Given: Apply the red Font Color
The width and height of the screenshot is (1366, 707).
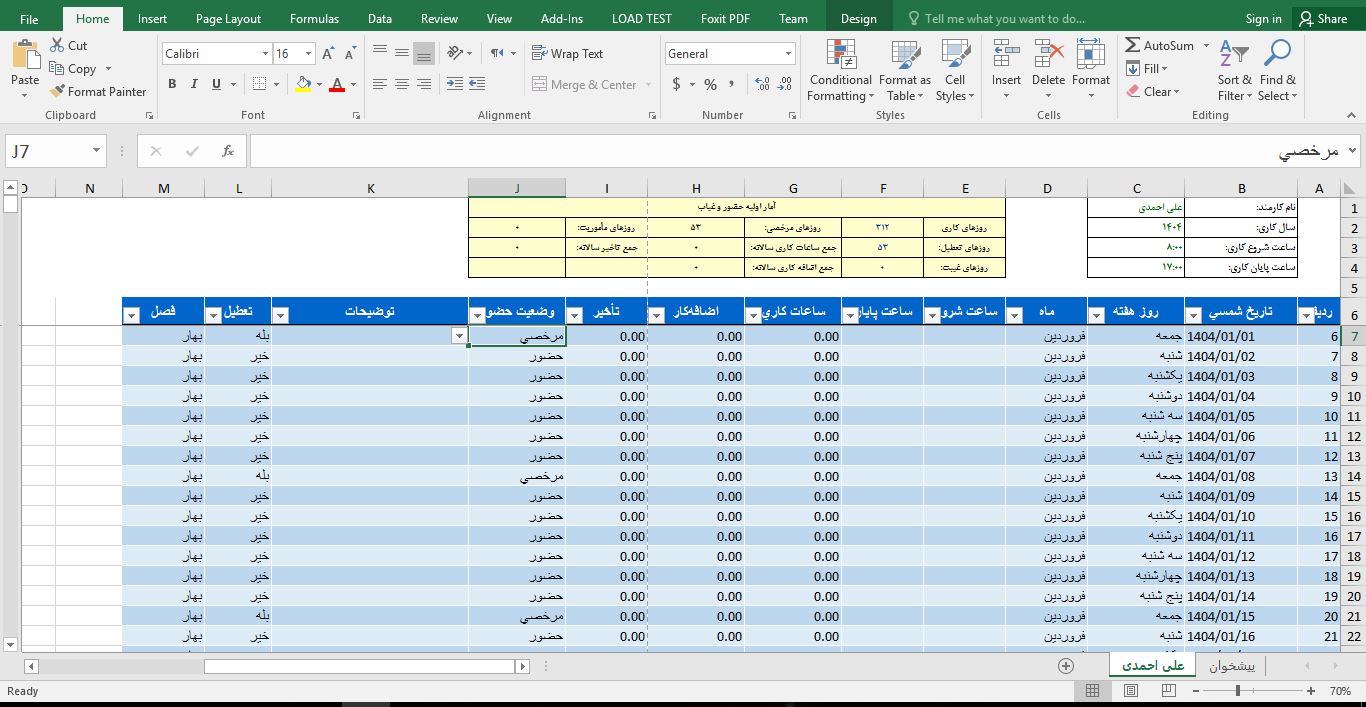Looking at the screenshot, I should pos(338,85).
